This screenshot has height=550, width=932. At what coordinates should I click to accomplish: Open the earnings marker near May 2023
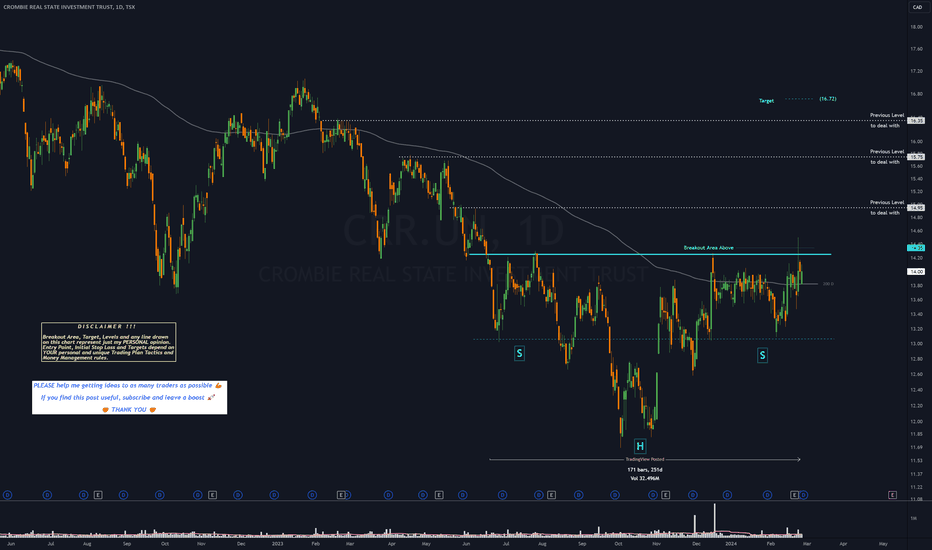tap(439, 495)
